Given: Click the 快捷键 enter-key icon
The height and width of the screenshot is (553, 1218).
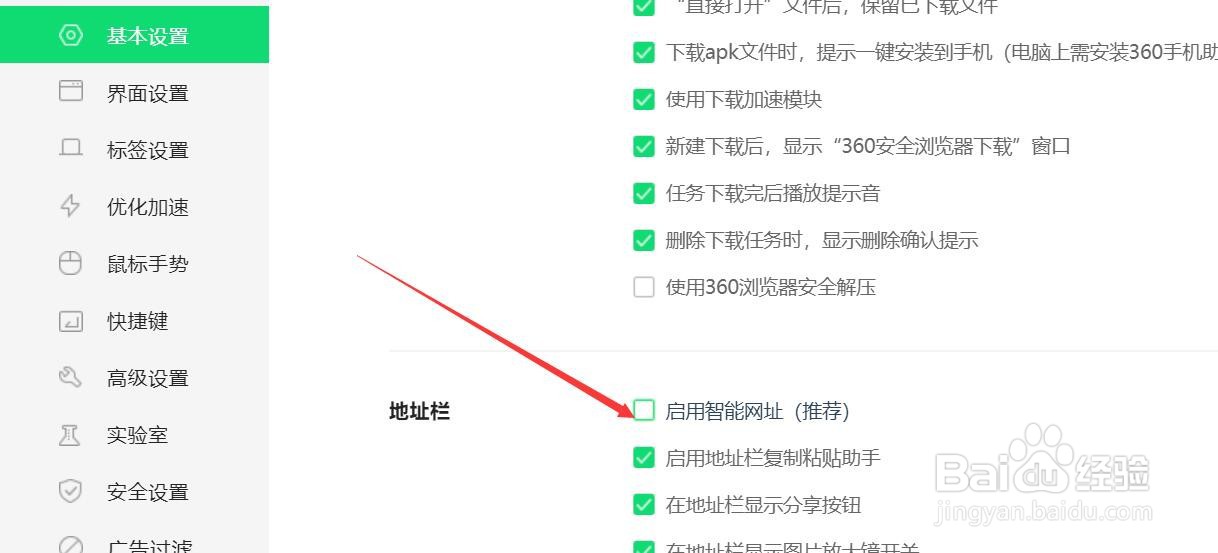Looking at the screenshot, I should 71,320.
